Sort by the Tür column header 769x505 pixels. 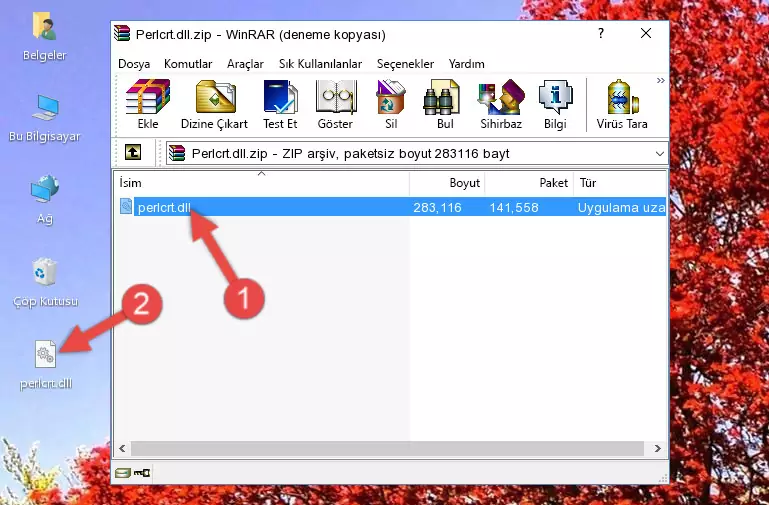point(620,183)
